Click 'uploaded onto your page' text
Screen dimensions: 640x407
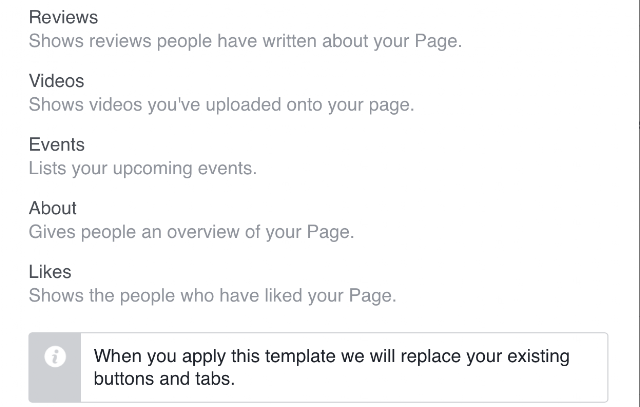coord(310,105)
